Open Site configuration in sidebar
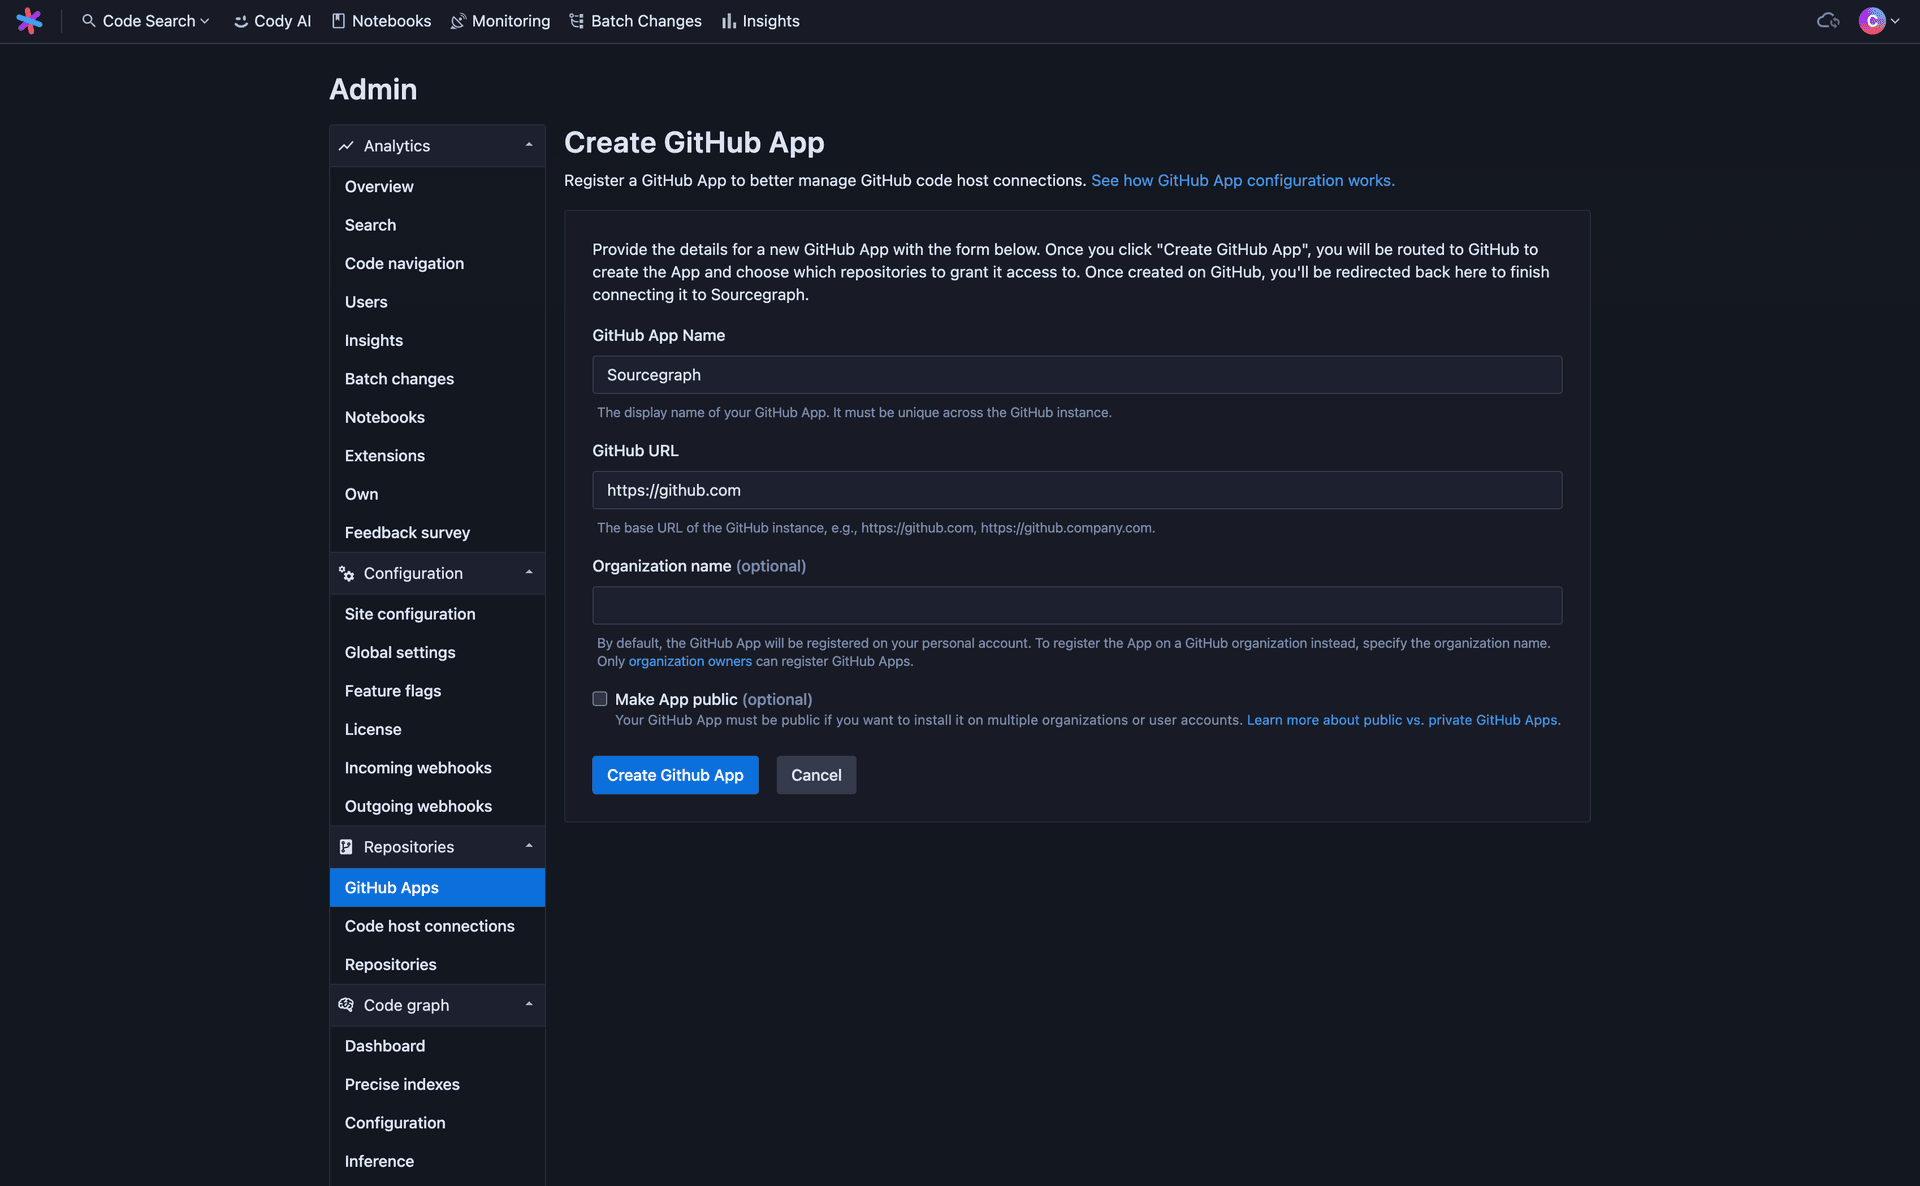This screenshot has width=1920, height=1186. (x=437, y=614)
